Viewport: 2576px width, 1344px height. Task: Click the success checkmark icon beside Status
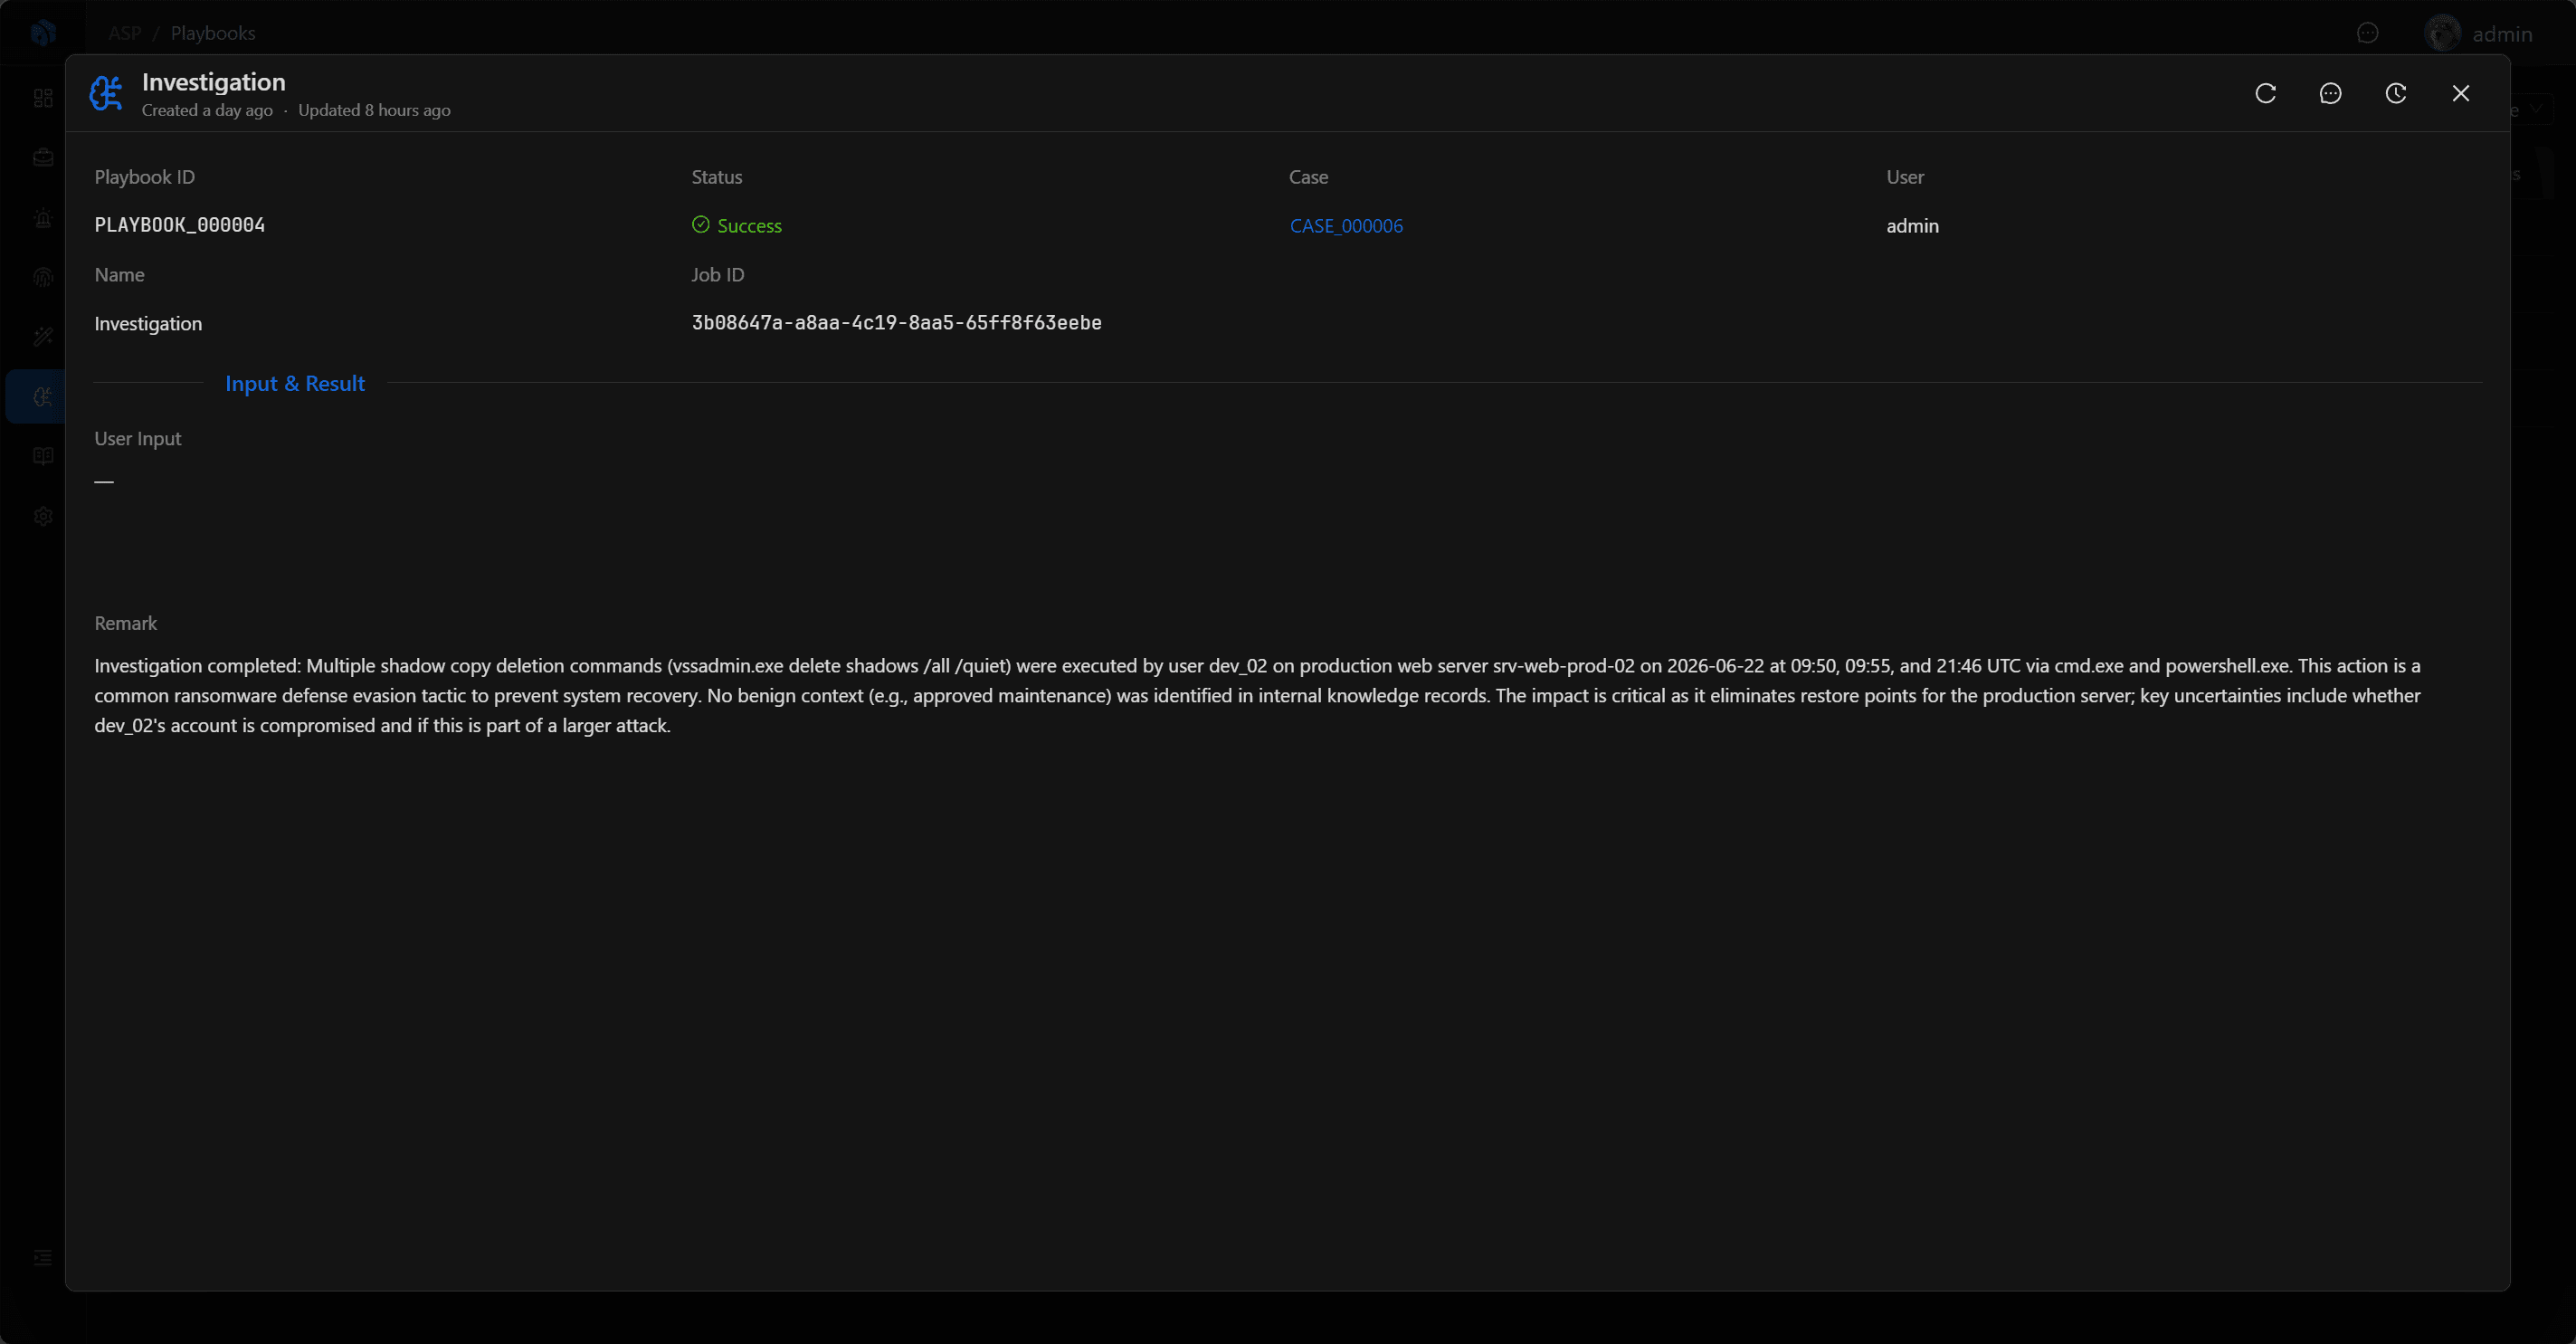[x=701, y=225]
